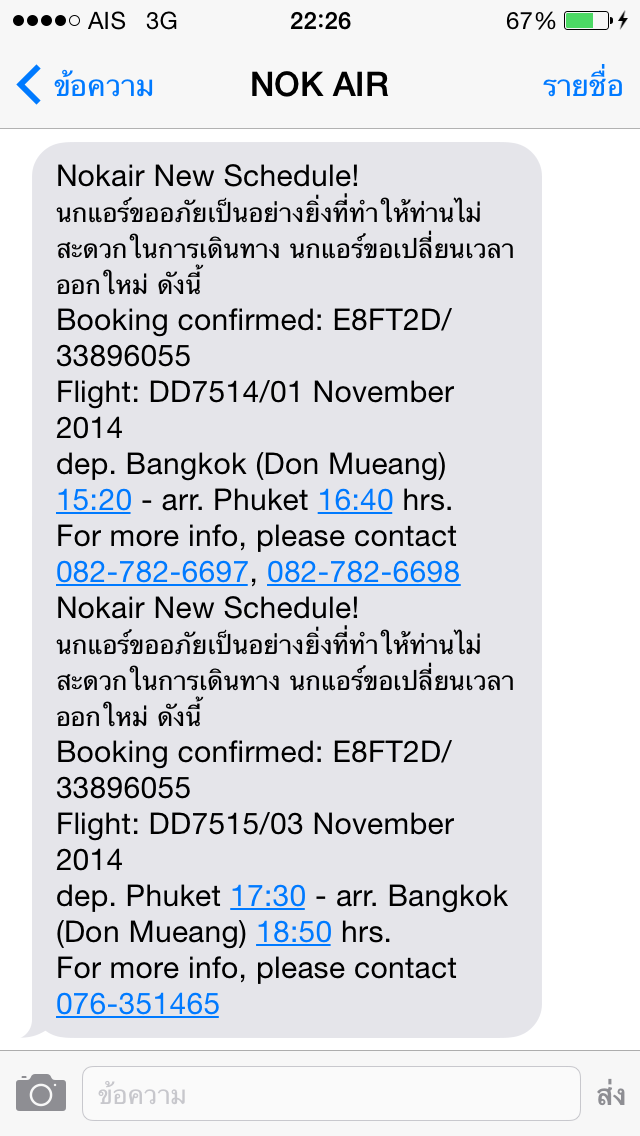Tap the 15:20 departure time link

(93, 500)
